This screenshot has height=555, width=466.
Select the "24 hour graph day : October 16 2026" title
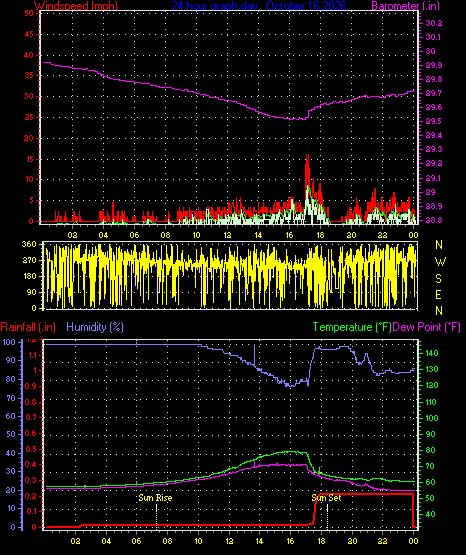[259, 6]
